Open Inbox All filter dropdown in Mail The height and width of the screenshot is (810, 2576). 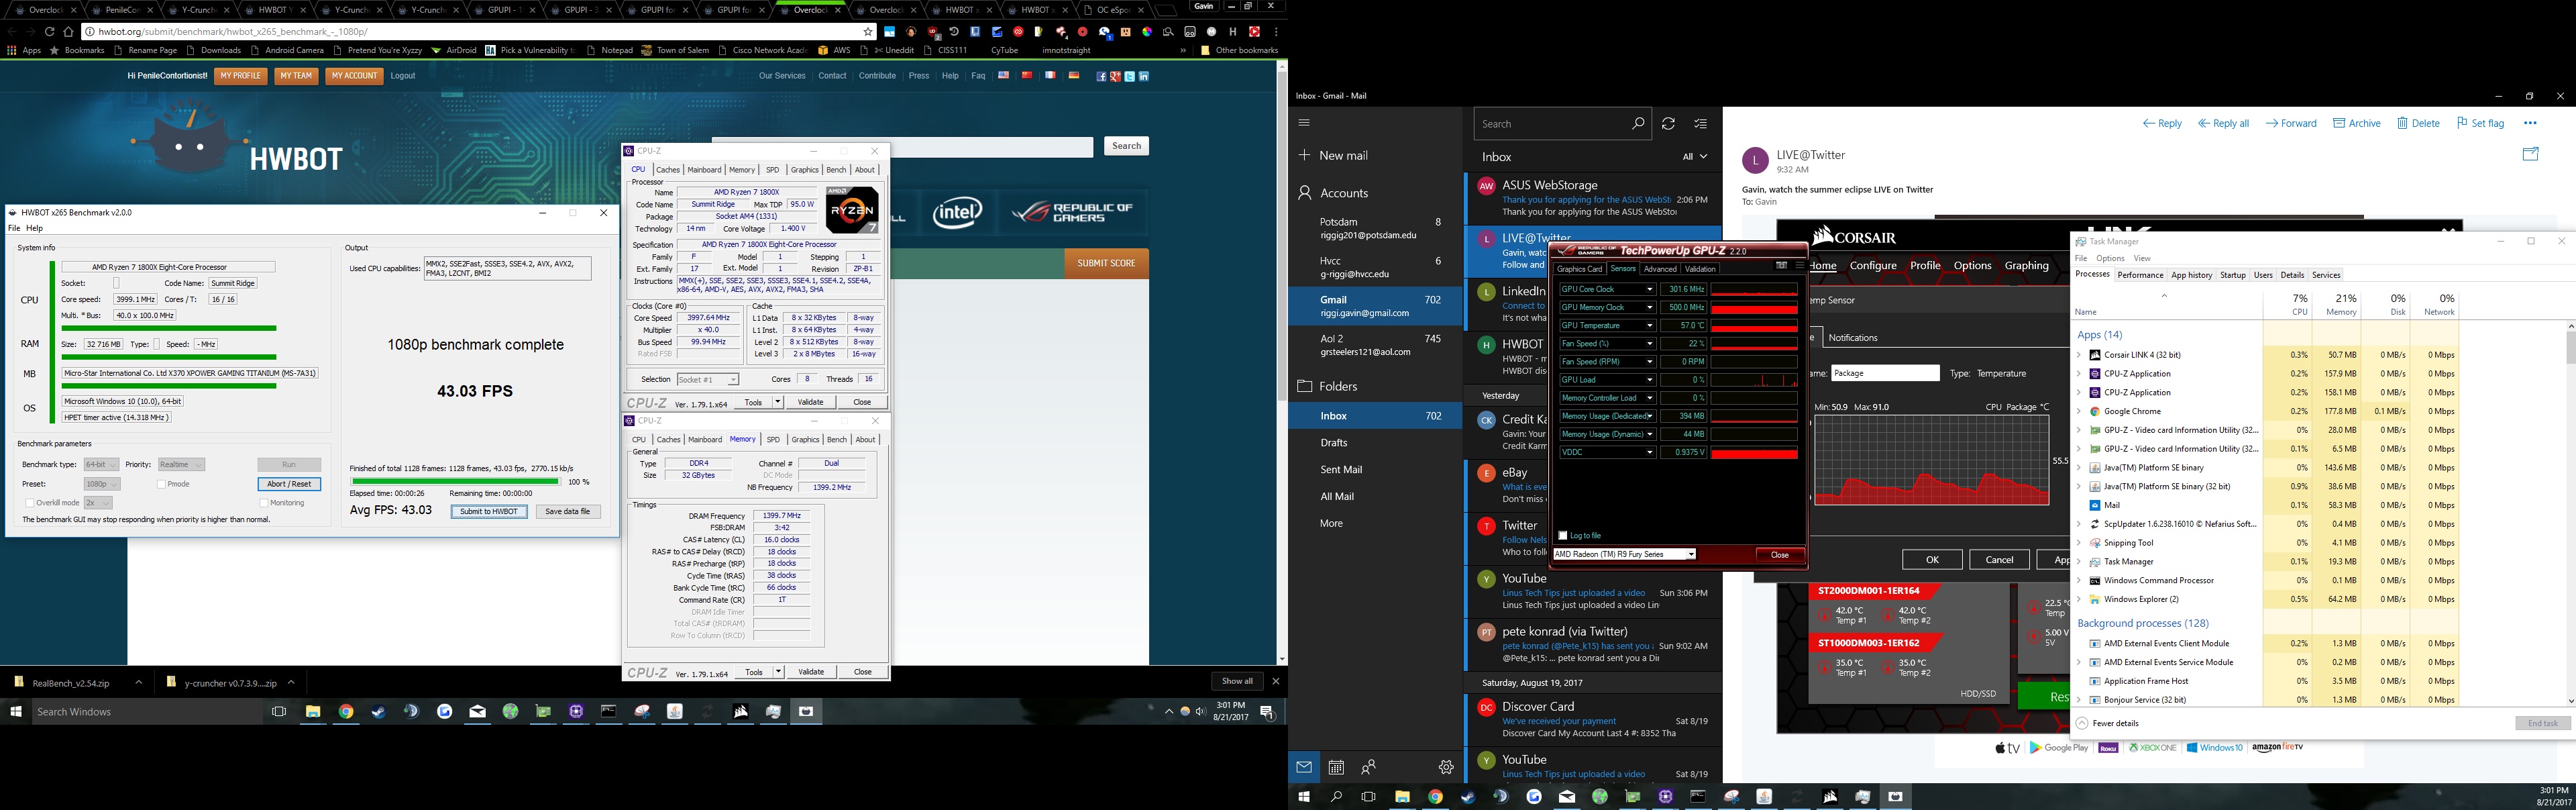[1695, 157]
